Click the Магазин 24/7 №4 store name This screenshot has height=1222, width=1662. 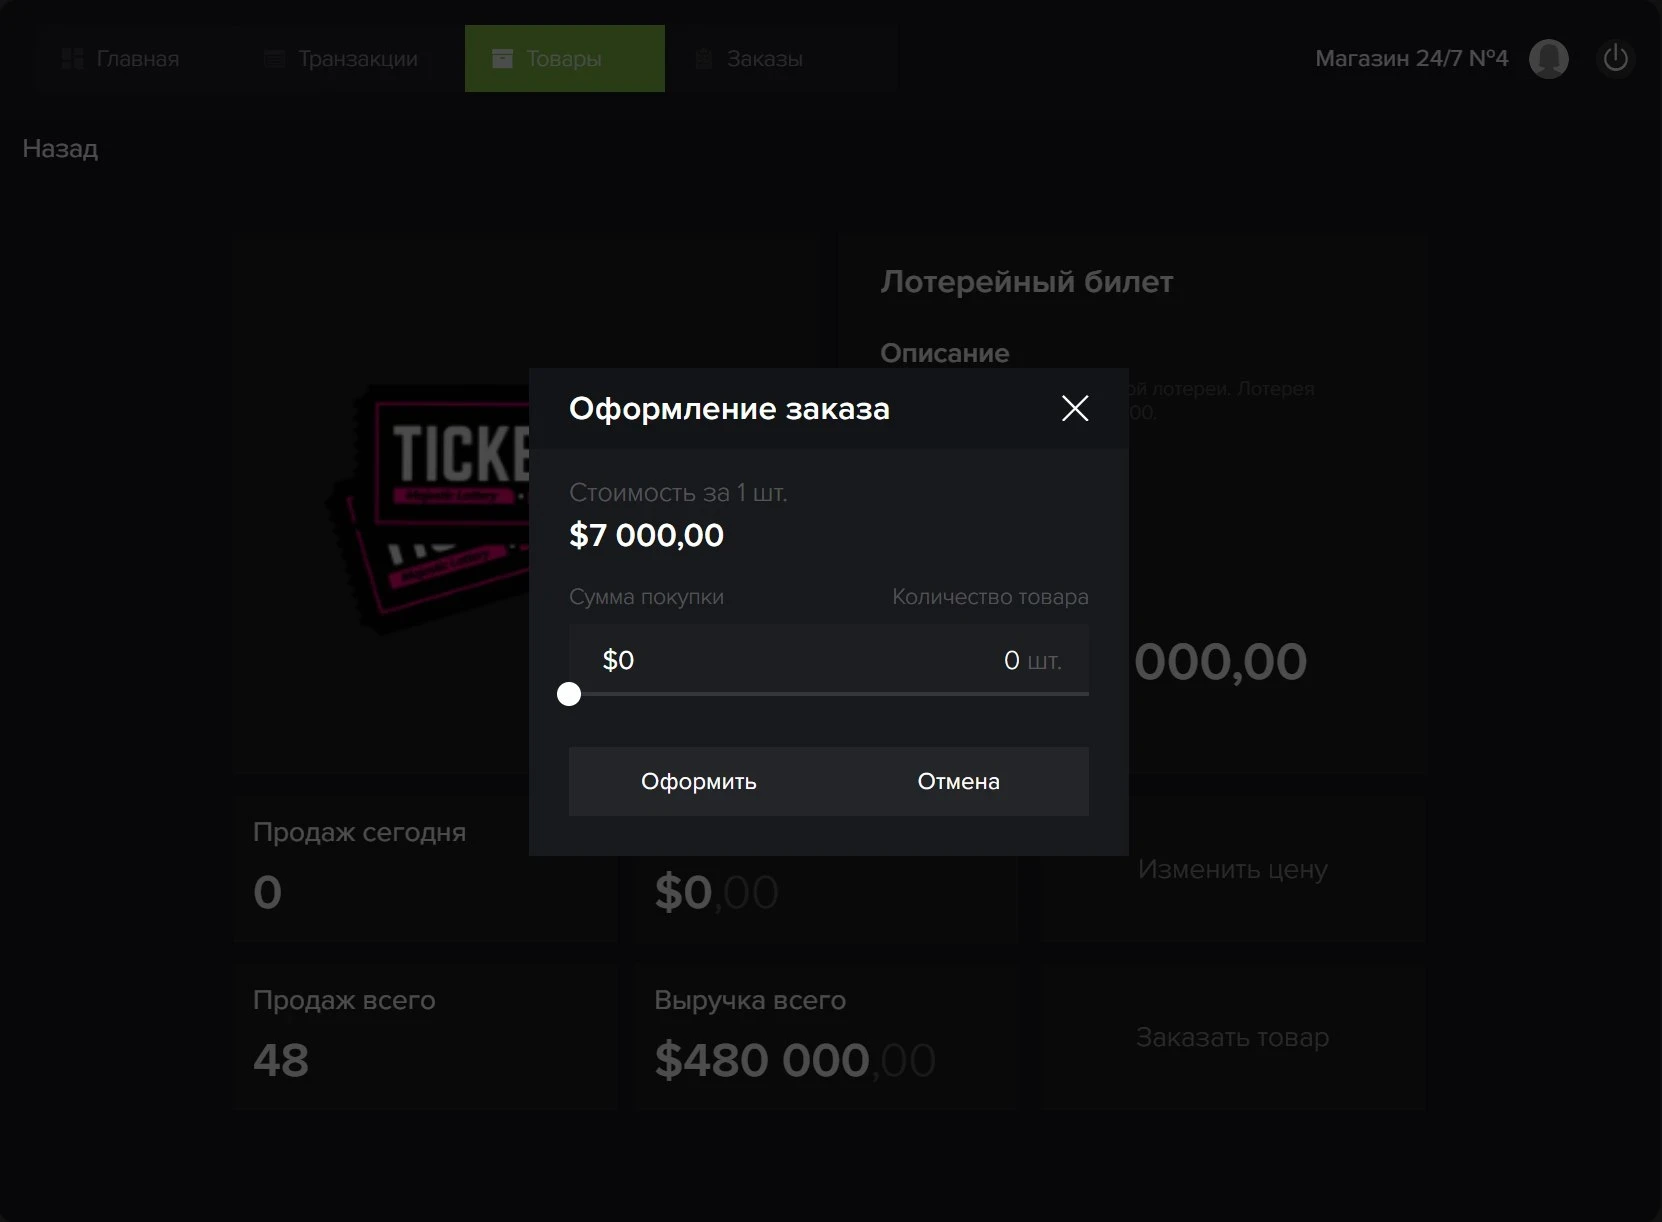click(1411, 59)
